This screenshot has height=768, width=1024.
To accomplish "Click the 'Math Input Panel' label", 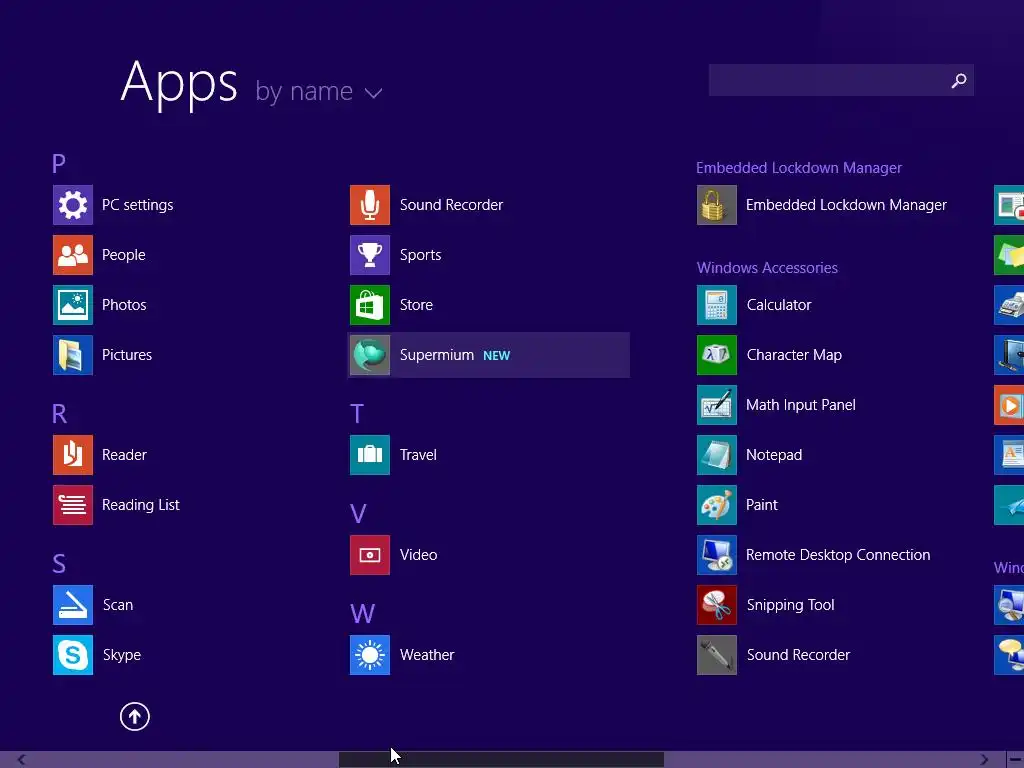I will pyautogui.click(x=801, y=405).
